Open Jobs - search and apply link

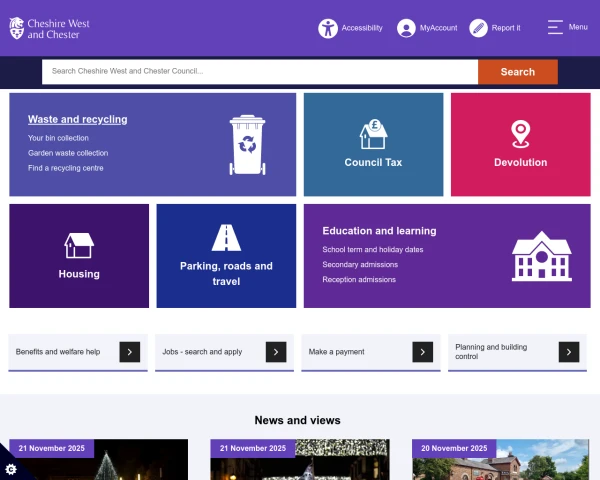[x=202, y=352]
